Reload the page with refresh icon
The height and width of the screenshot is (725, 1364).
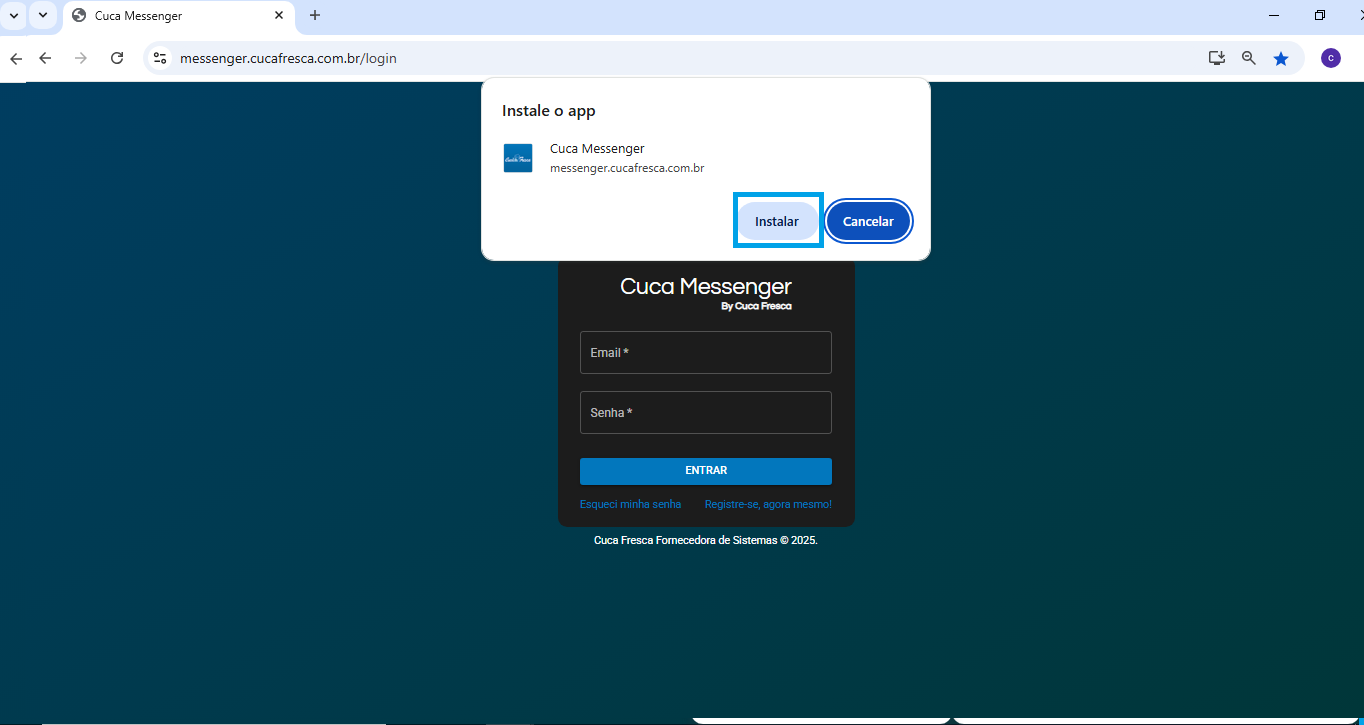[117, 58]
